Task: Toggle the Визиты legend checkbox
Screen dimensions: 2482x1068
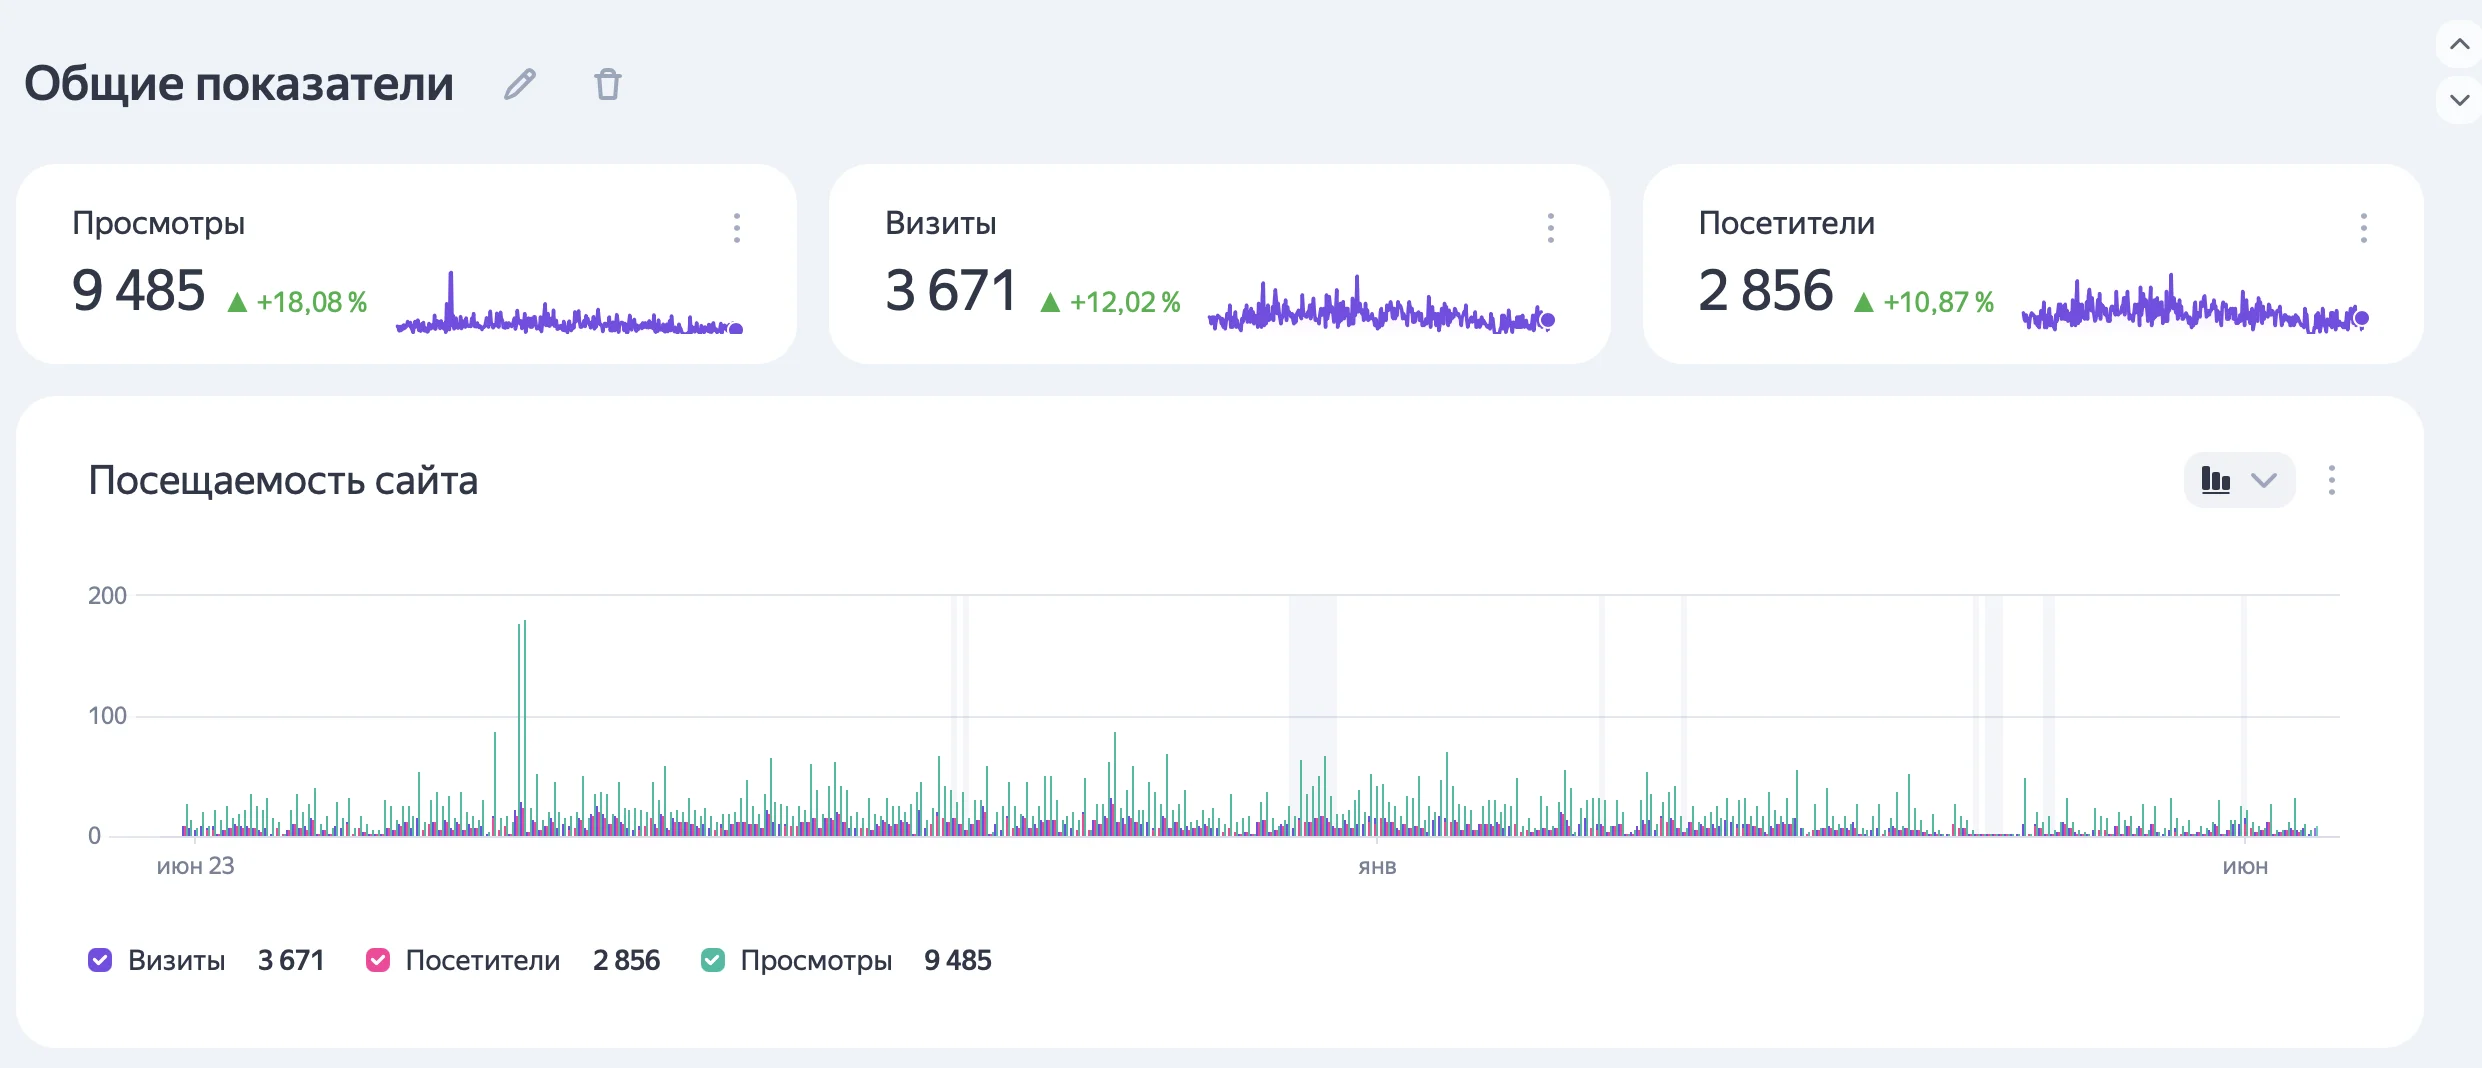Action: point(100,960)
